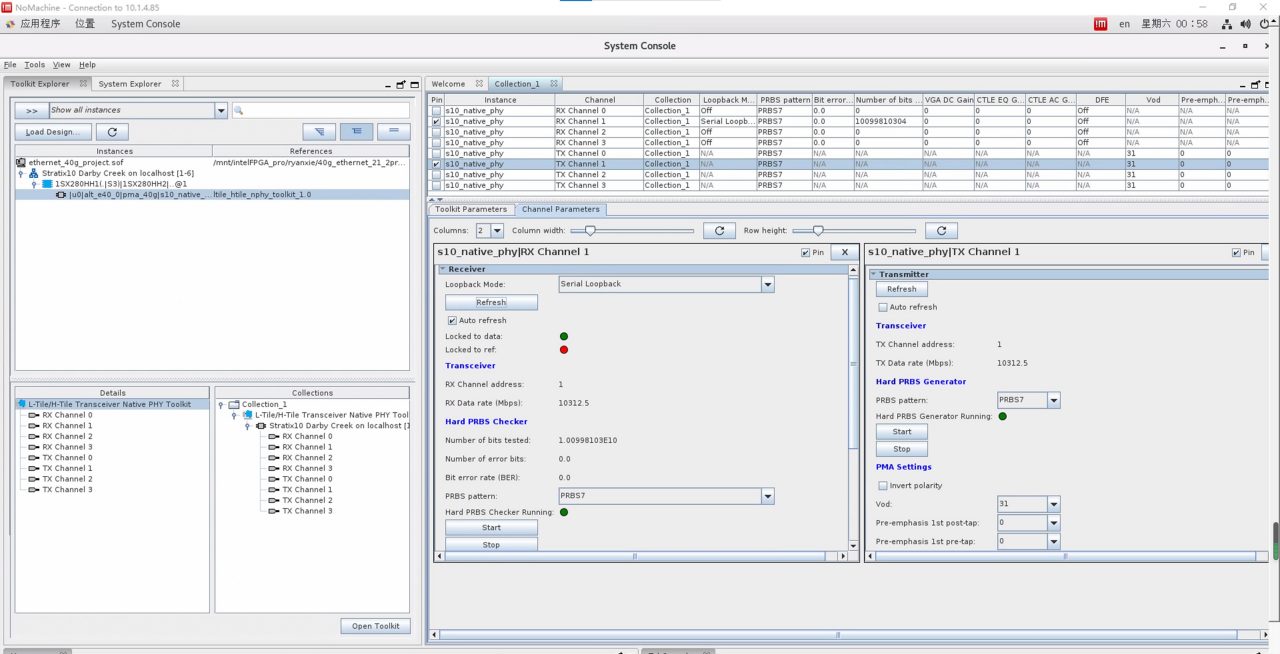Switch to the System Explorer tab

click(x=130, y=84)
